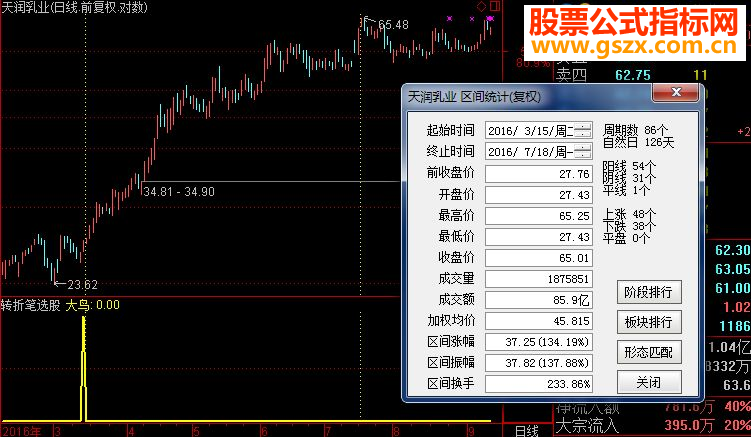
Task: Click the 下跌 38个 text
Action: pyautogui.click(x=629, y=226)
